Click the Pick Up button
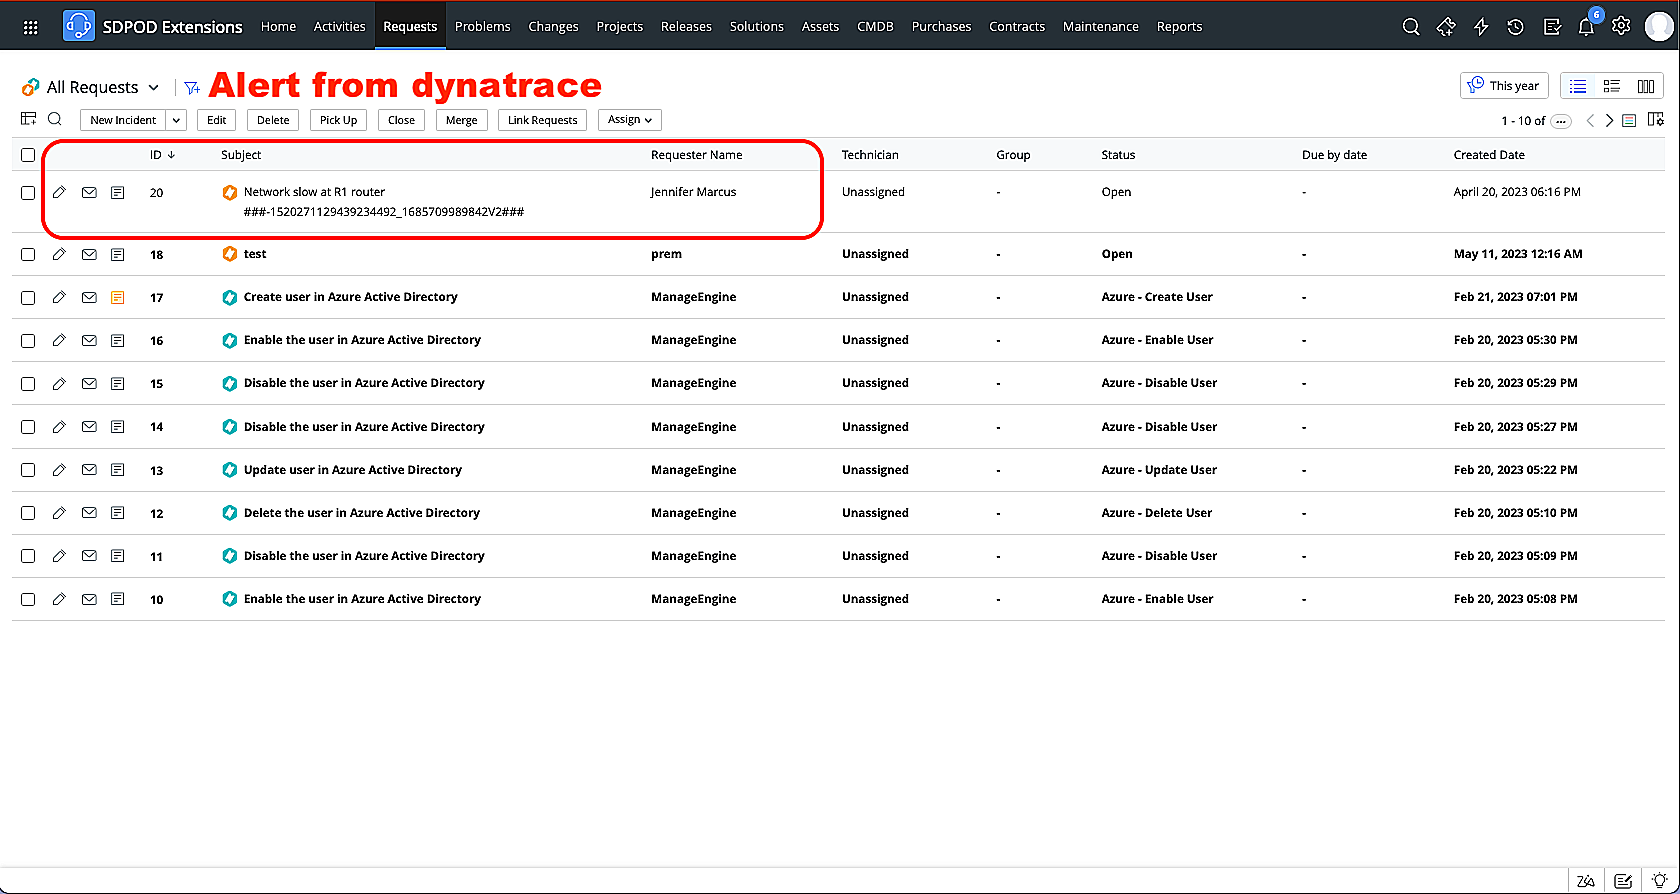The height and width of the screenshot is (894, 1680). pyautogui.click(x=338, y=120)
